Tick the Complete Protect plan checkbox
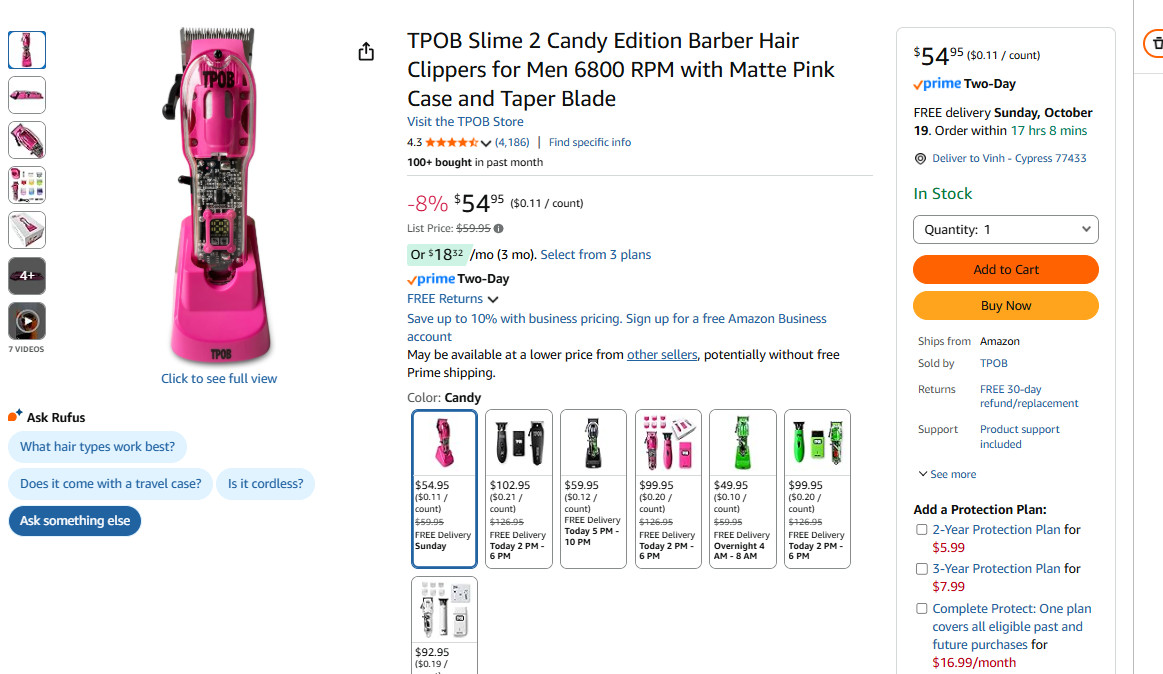This screenshot has height=674, width=1163. coord(922,609)
